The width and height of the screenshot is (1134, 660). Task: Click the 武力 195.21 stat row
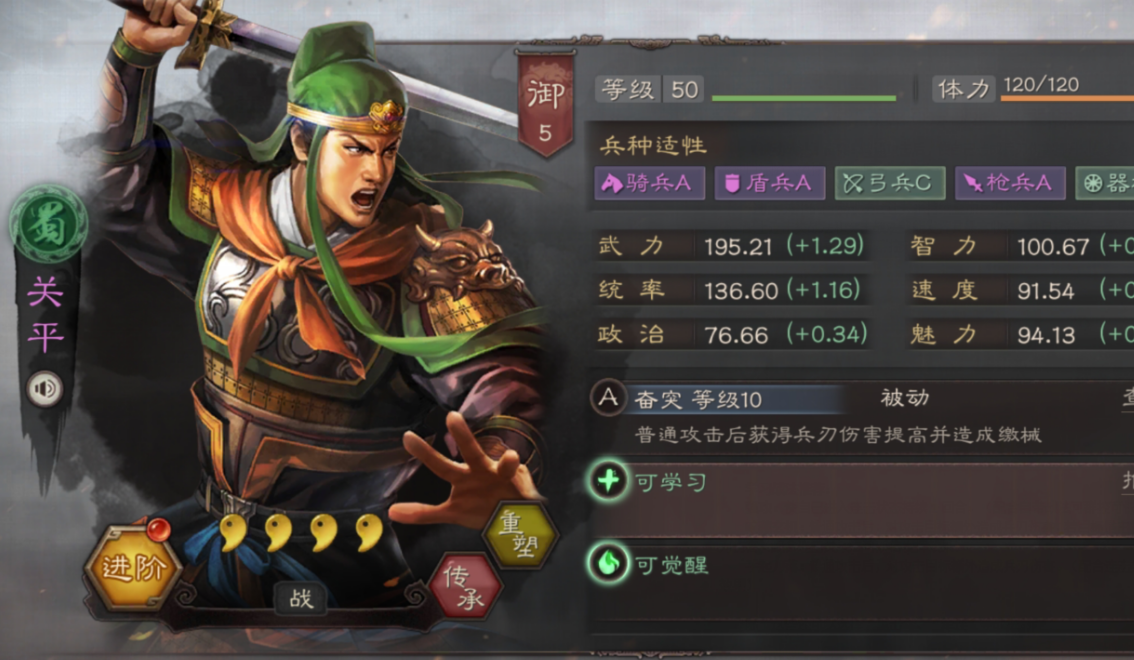coord(732,247)
